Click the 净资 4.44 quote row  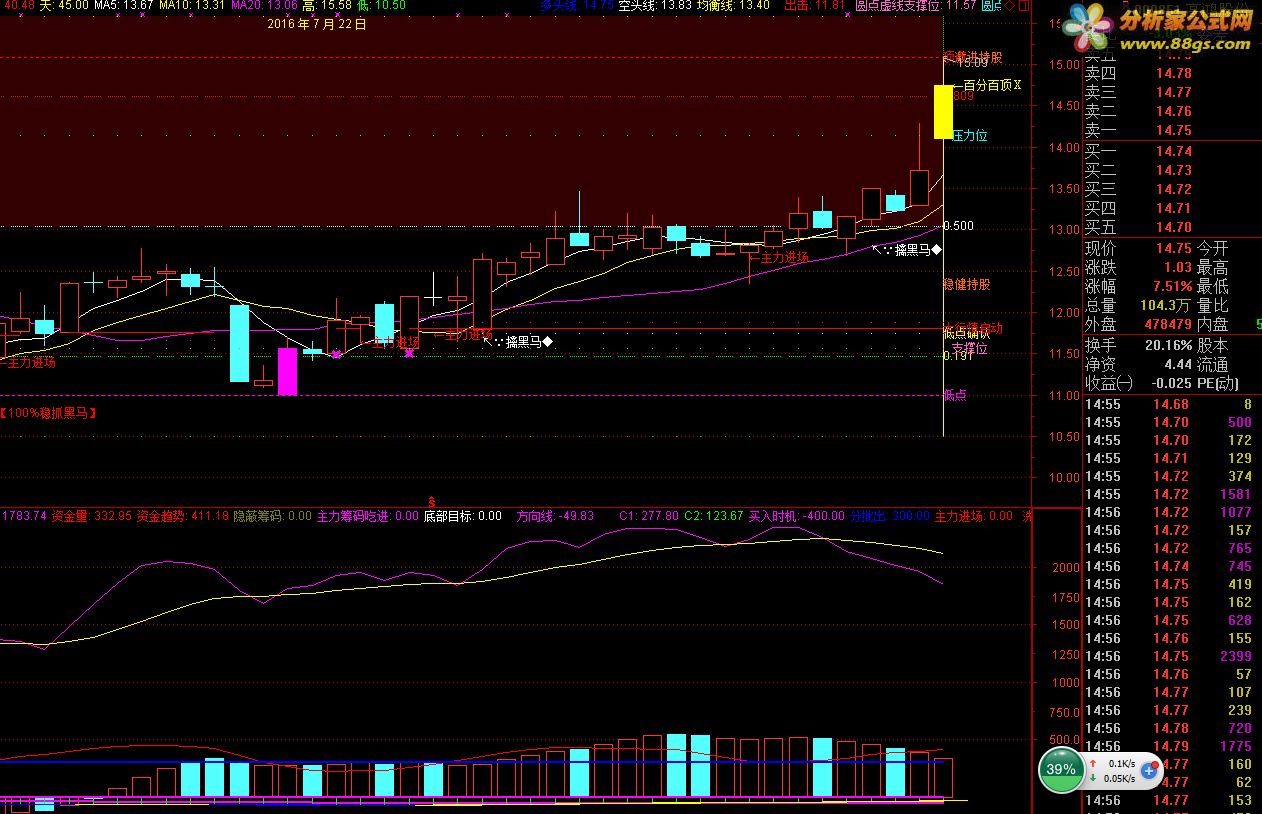(x=1139, y=364)
